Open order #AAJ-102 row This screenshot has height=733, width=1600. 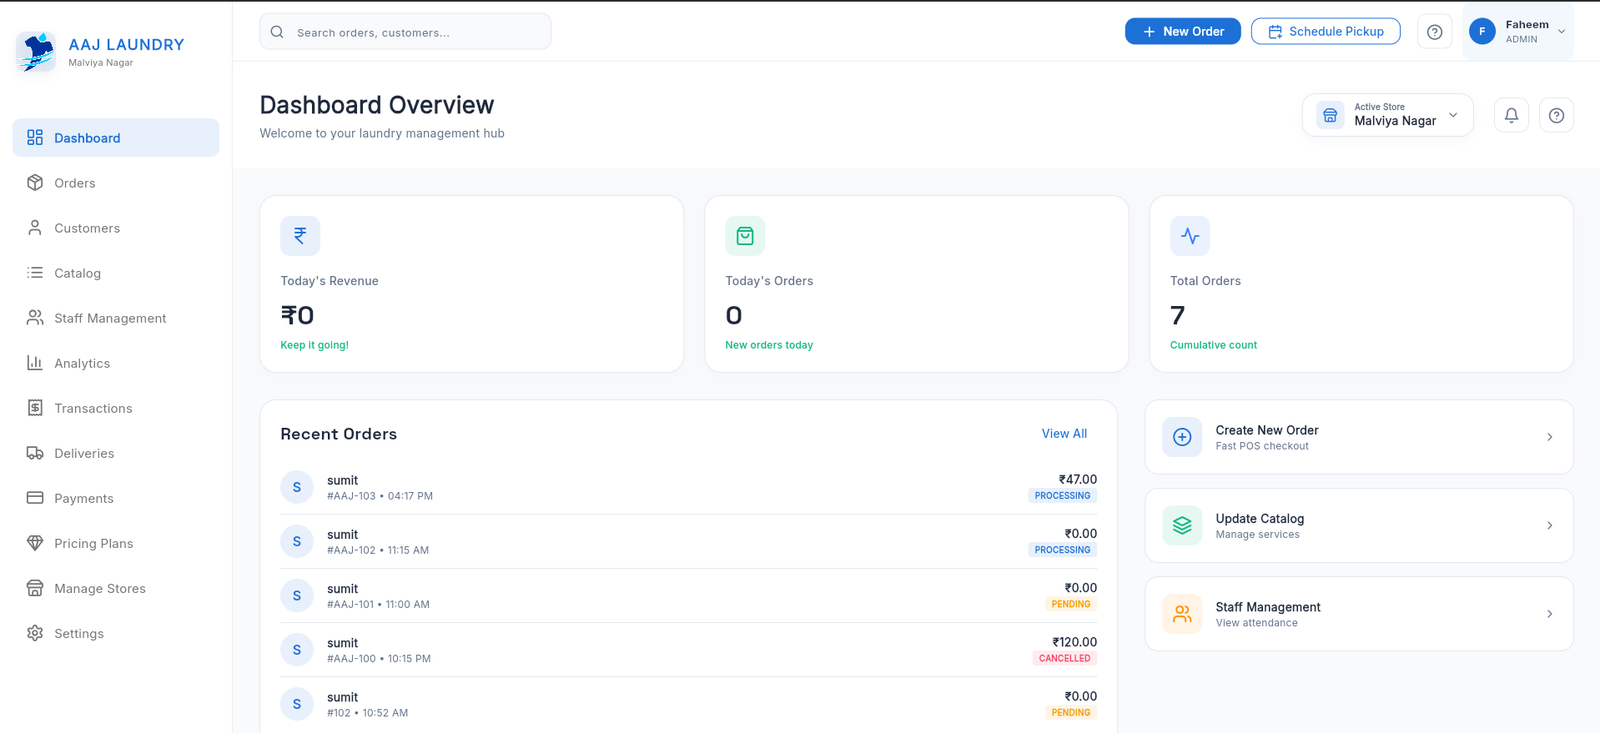click(x=688, y=542)
